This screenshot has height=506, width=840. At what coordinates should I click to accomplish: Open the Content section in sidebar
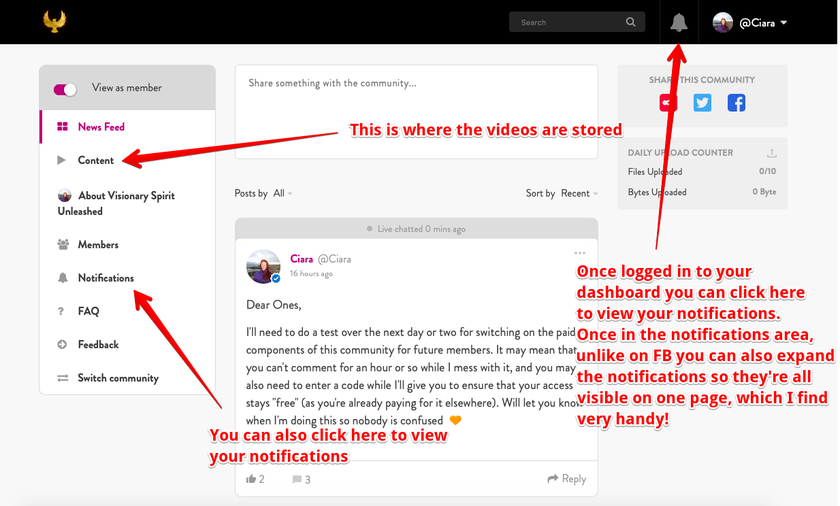pos(128,160)
